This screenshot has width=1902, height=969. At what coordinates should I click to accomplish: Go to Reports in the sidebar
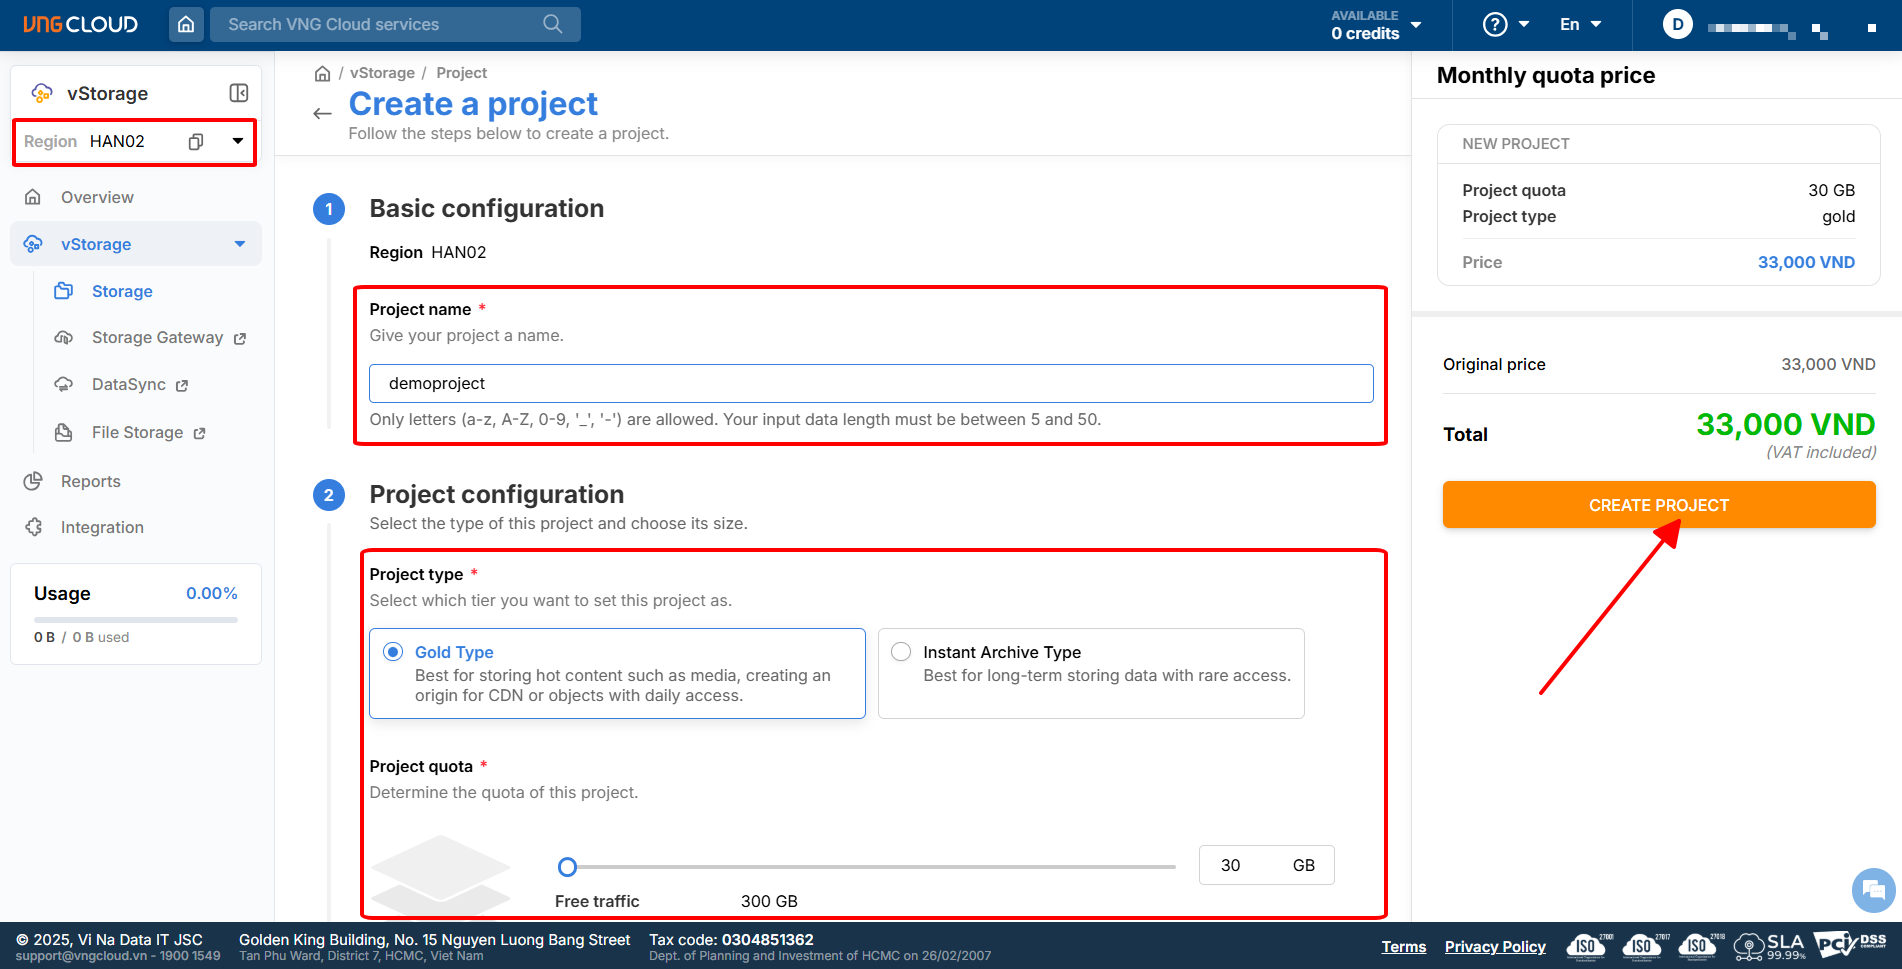(x=90, y=481)
